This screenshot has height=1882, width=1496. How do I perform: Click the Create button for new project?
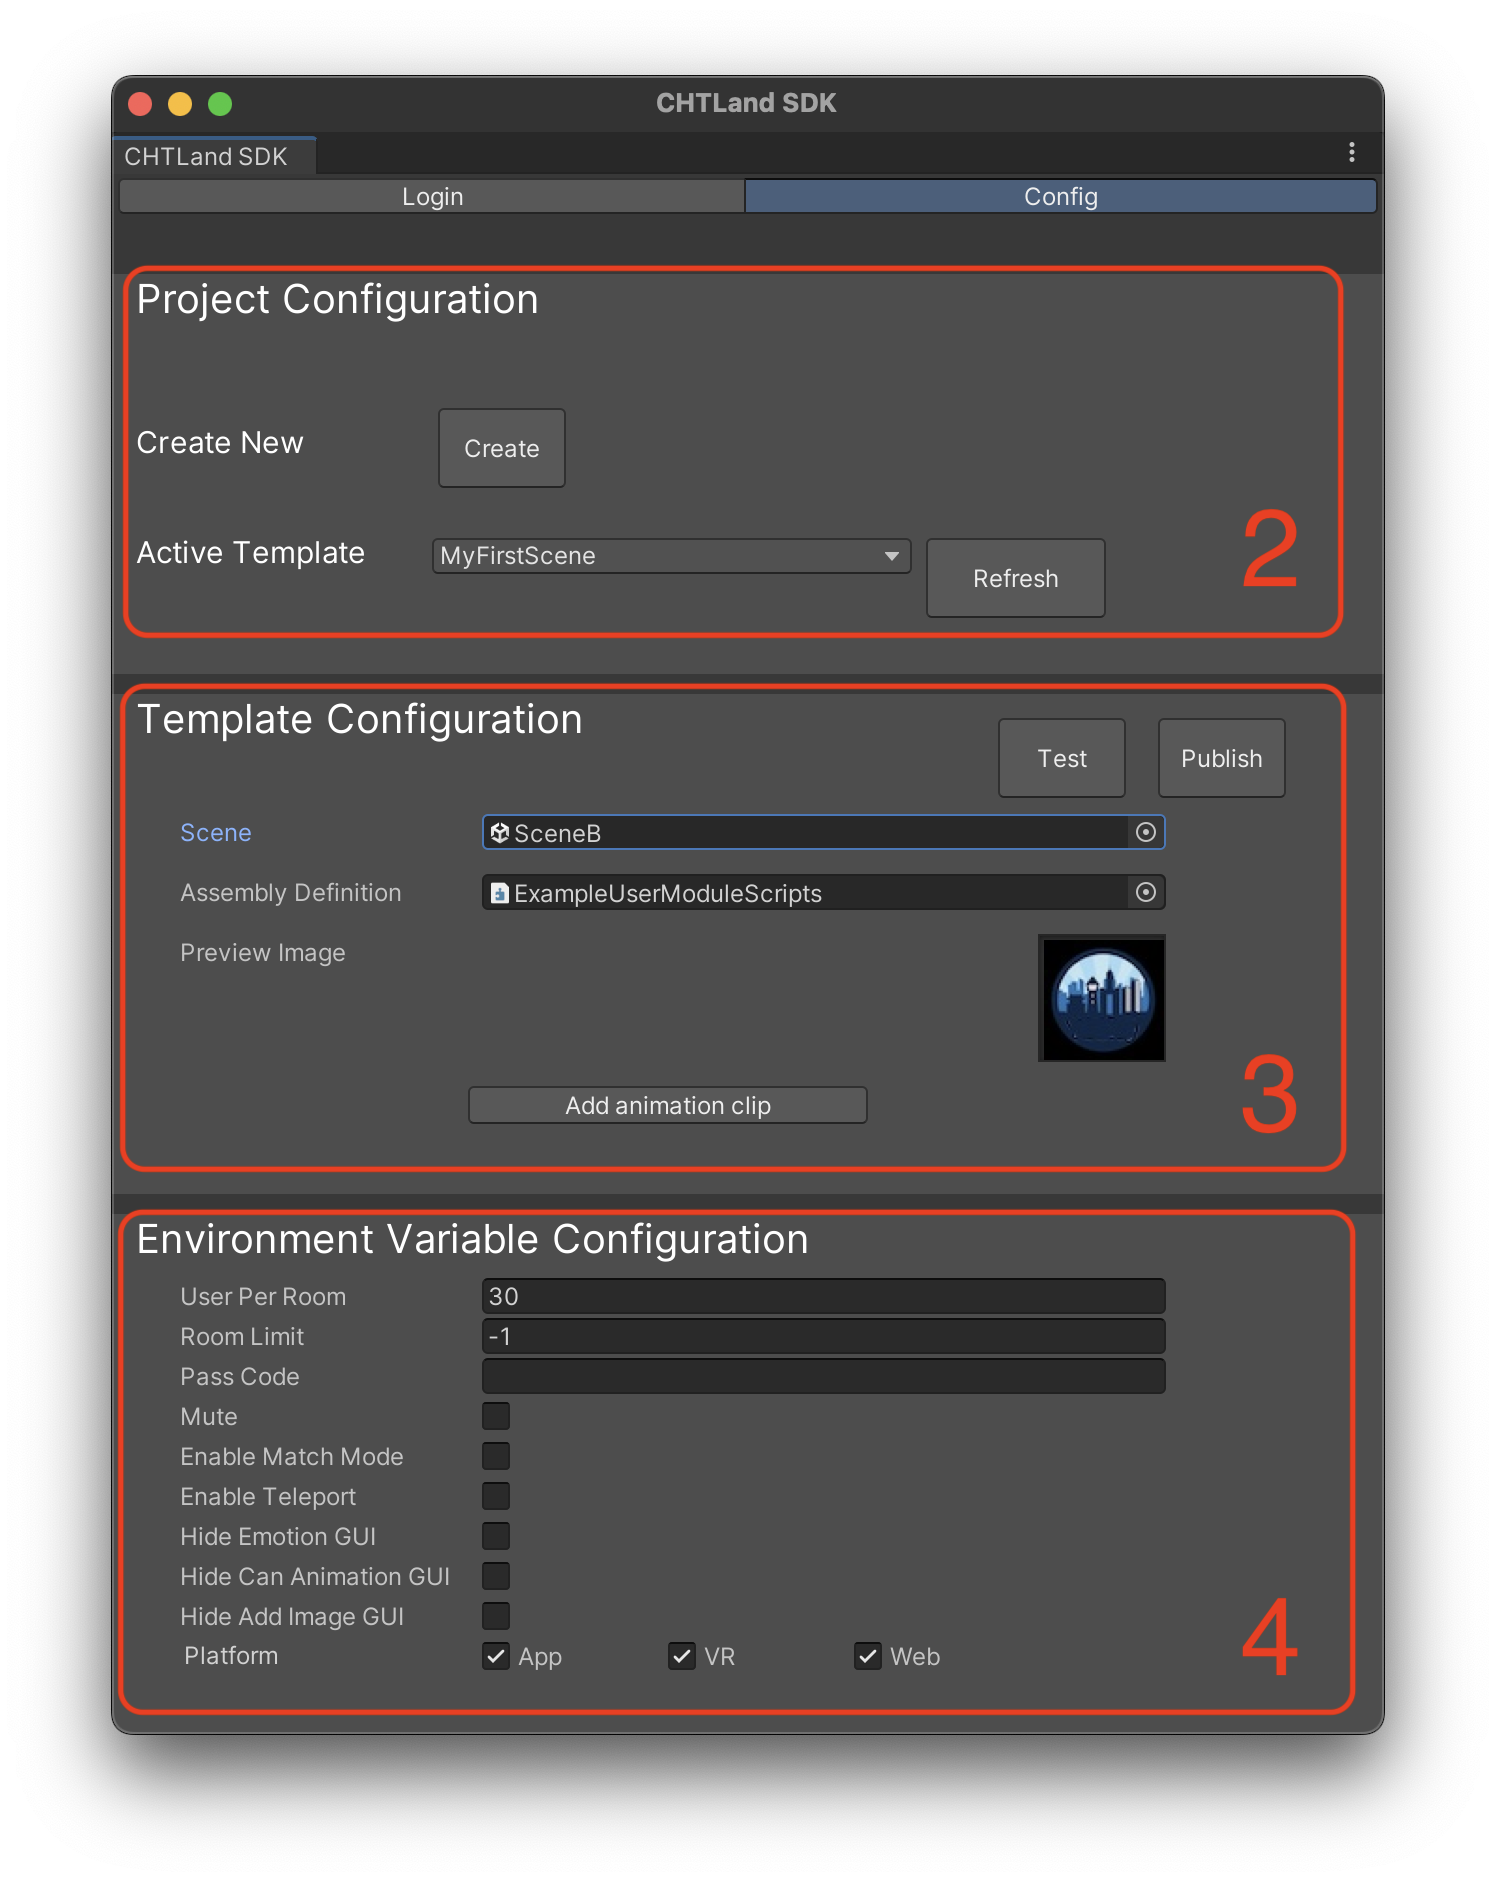pos(502,448)
